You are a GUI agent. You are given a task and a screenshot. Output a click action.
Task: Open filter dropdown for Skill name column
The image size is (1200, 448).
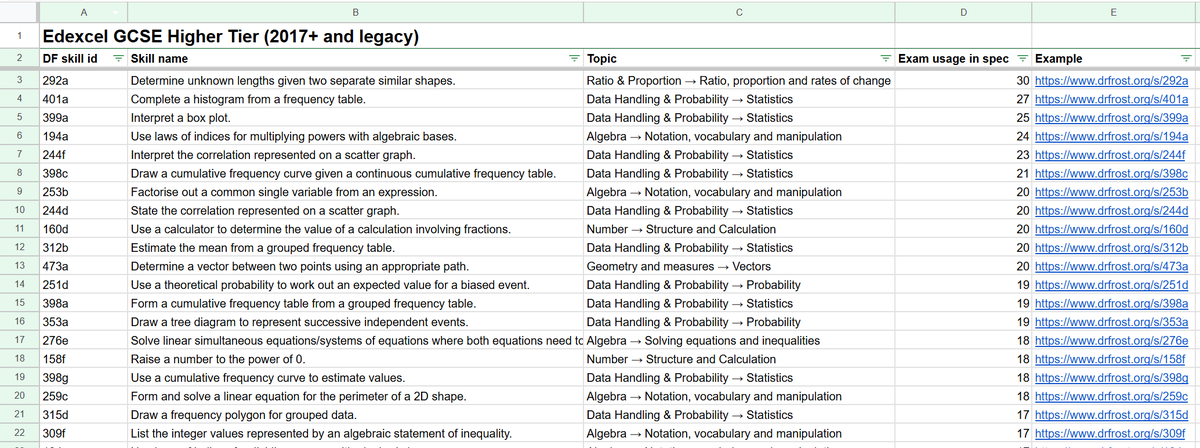[574, 59]
